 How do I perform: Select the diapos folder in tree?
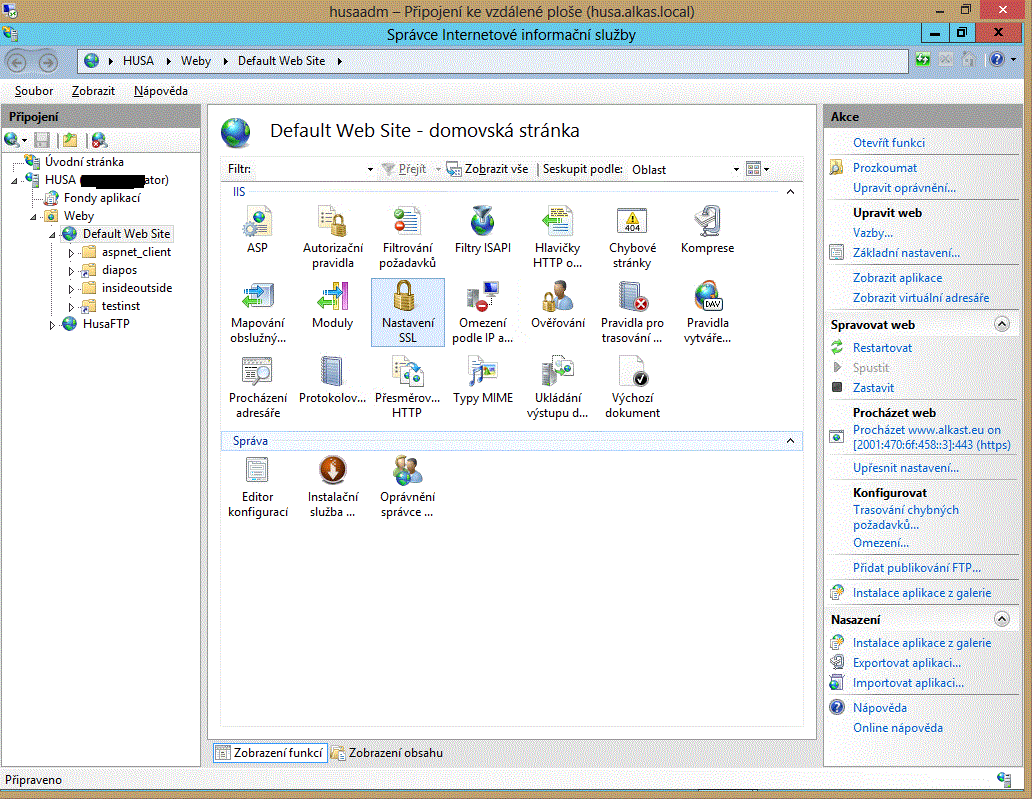coord(119,270)
